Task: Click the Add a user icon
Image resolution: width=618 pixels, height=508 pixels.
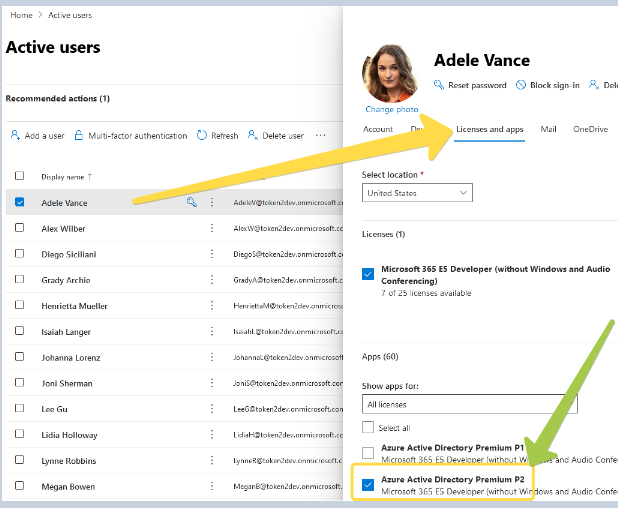Action: pyautogui.click(x=15, y=135)
